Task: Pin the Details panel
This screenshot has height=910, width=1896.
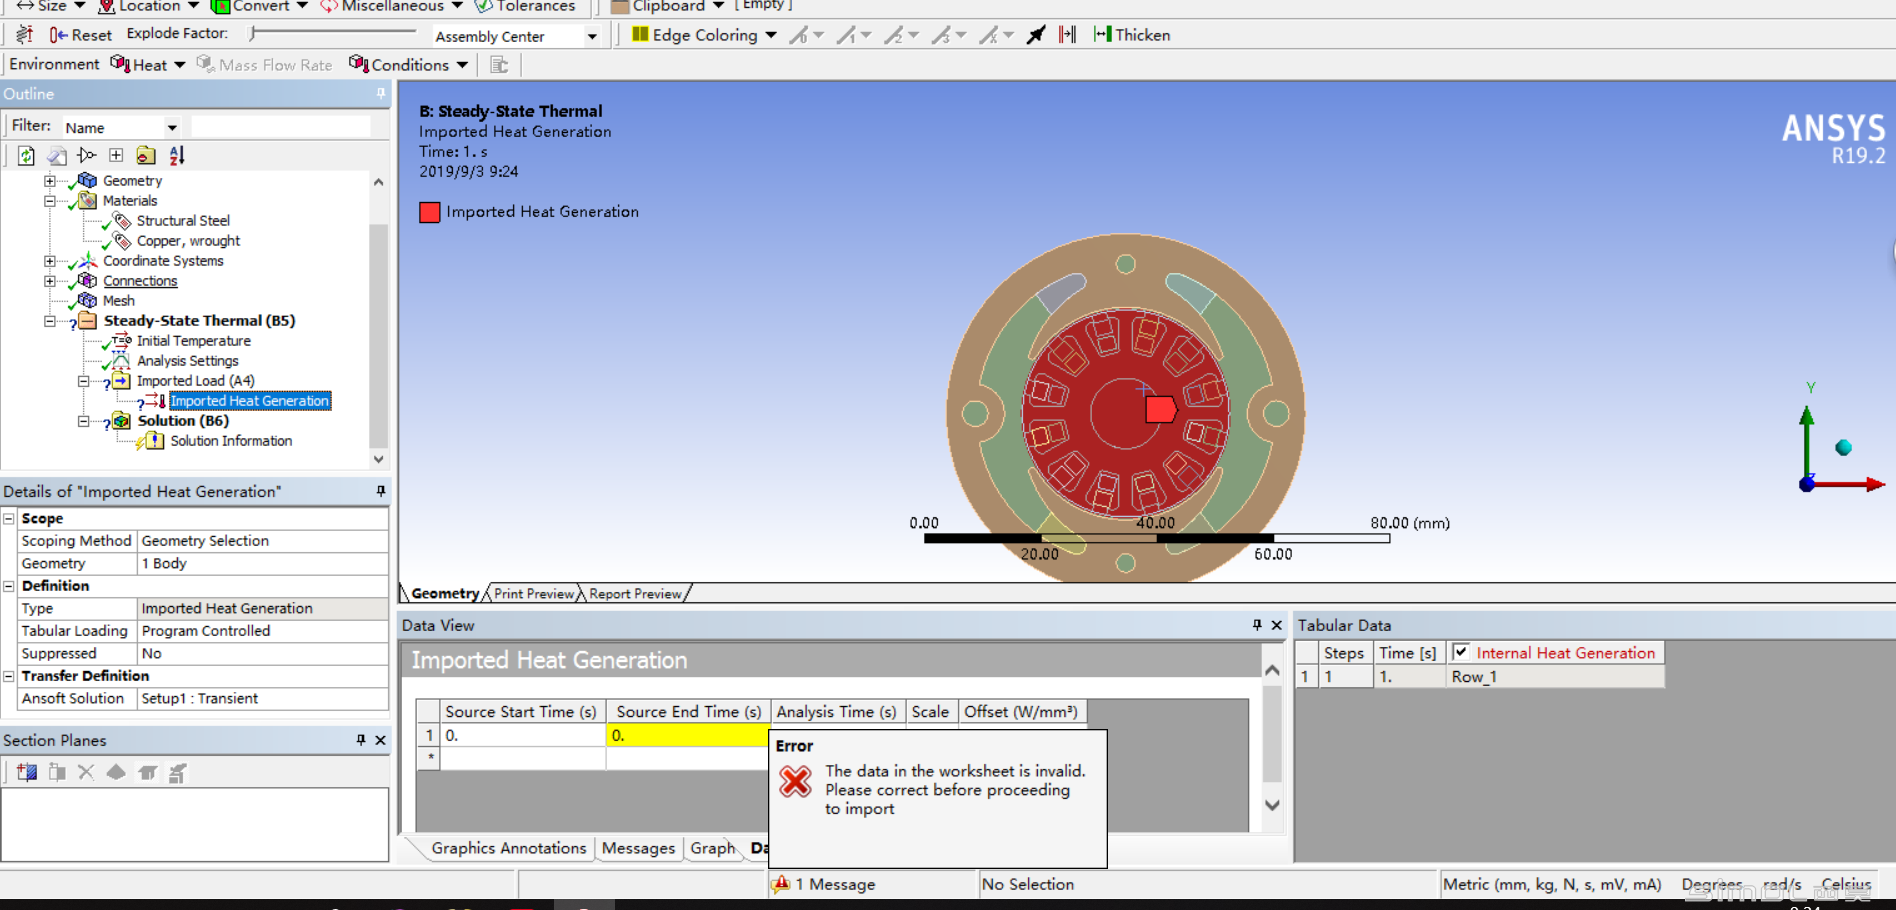Action: point(381,491)
